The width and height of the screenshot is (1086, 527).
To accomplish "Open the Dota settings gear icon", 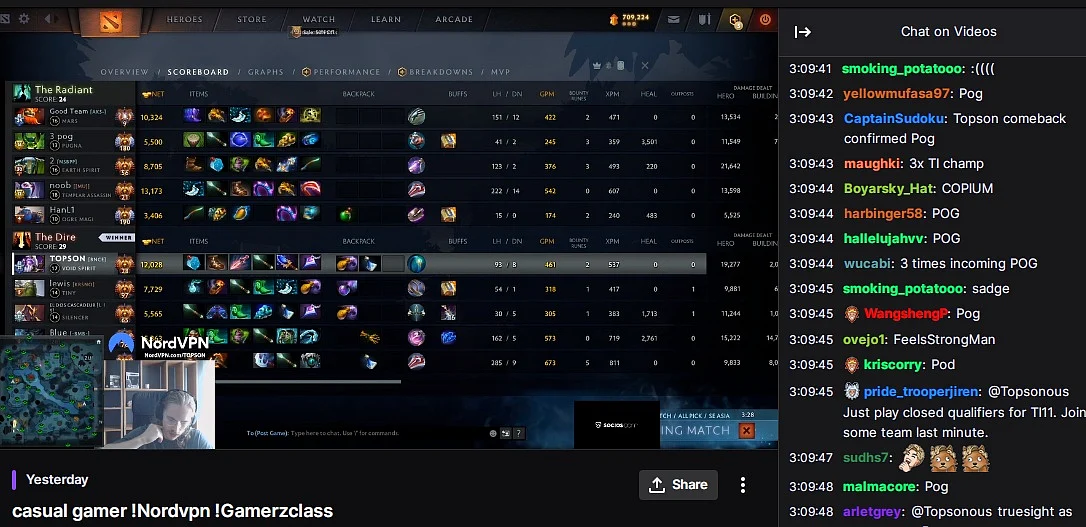I will [x=24, y=19].
